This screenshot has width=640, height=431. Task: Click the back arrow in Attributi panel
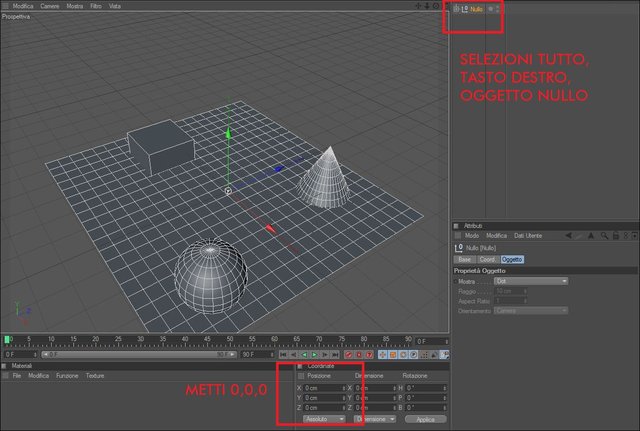pos(568,235)
